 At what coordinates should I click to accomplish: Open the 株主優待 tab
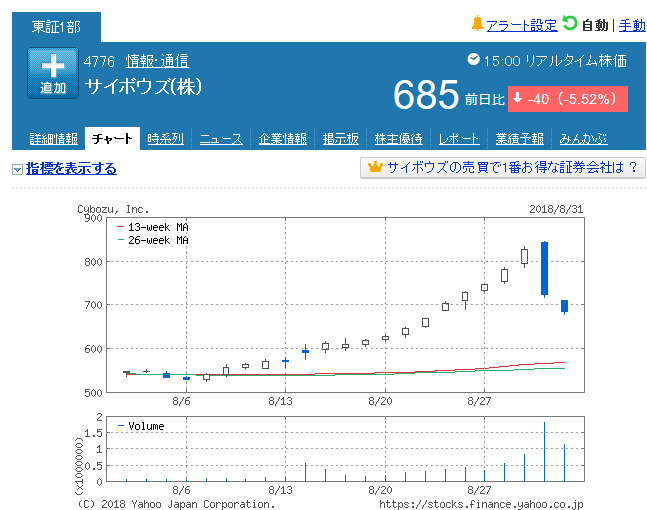[x=399, y=139]
